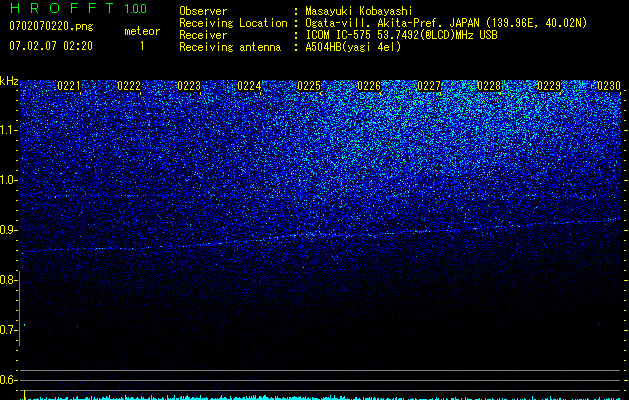The width and height of the screenshot is (629, 400).
Task: Click the 0230 time marker
Action: 609,86
